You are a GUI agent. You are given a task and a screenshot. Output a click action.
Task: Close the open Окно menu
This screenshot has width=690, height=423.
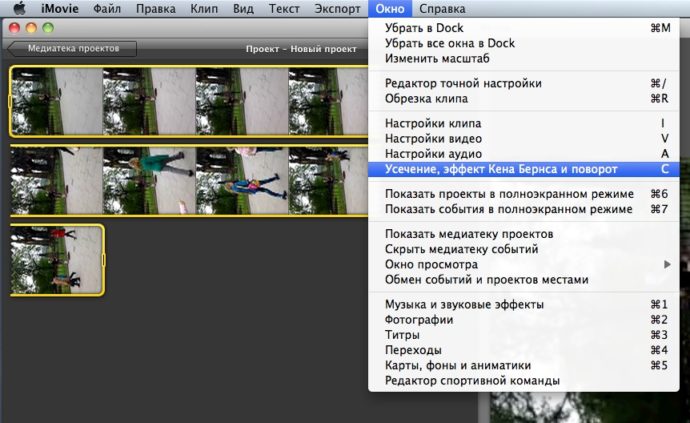click(390, 8)
